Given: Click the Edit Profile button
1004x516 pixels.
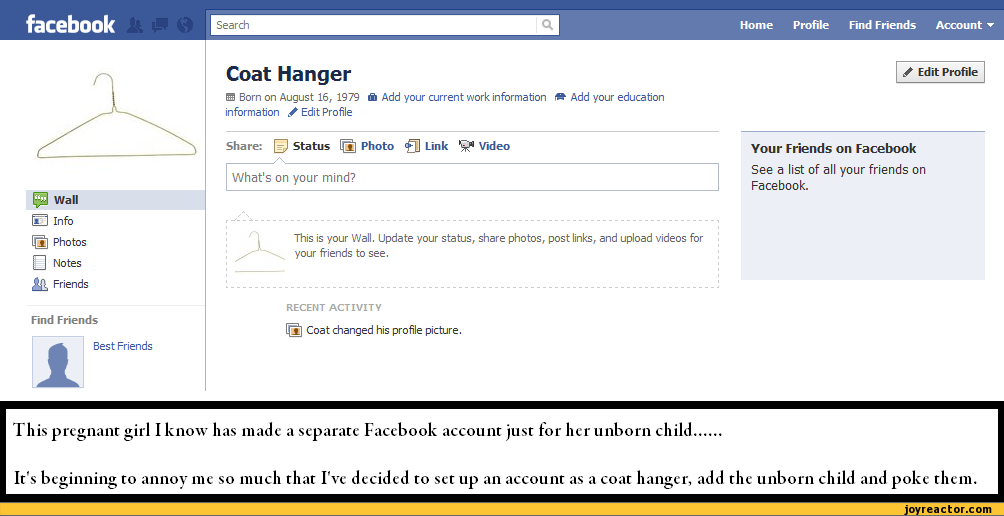Looking at the screenshot, I should coord(940,72).
